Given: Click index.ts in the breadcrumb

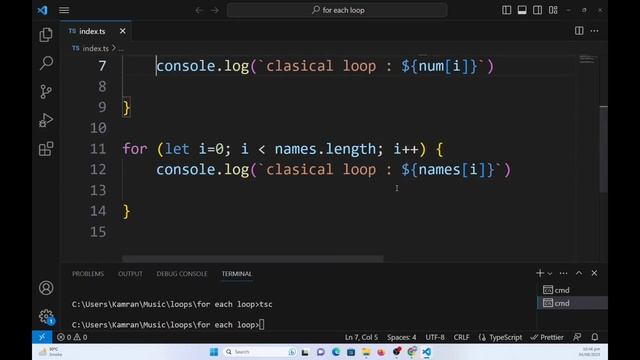Looking at the screenshot, I should pyautogui.click(x=96, y=48).
